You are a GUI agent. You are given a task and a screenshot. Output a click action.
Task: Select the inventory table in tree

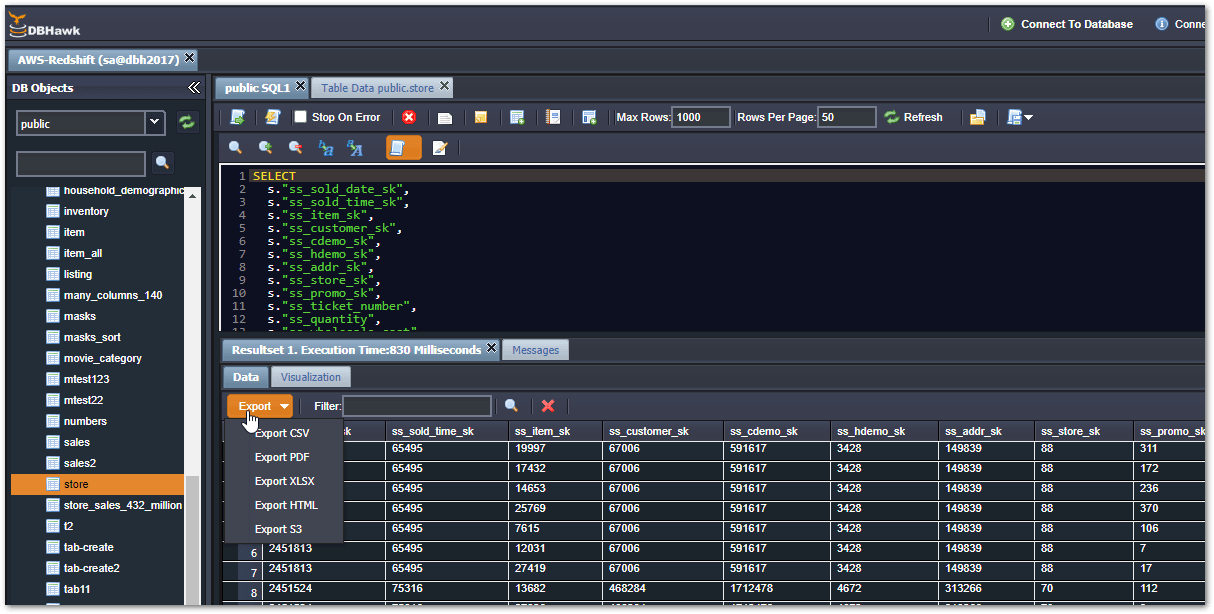pos(86,211)
